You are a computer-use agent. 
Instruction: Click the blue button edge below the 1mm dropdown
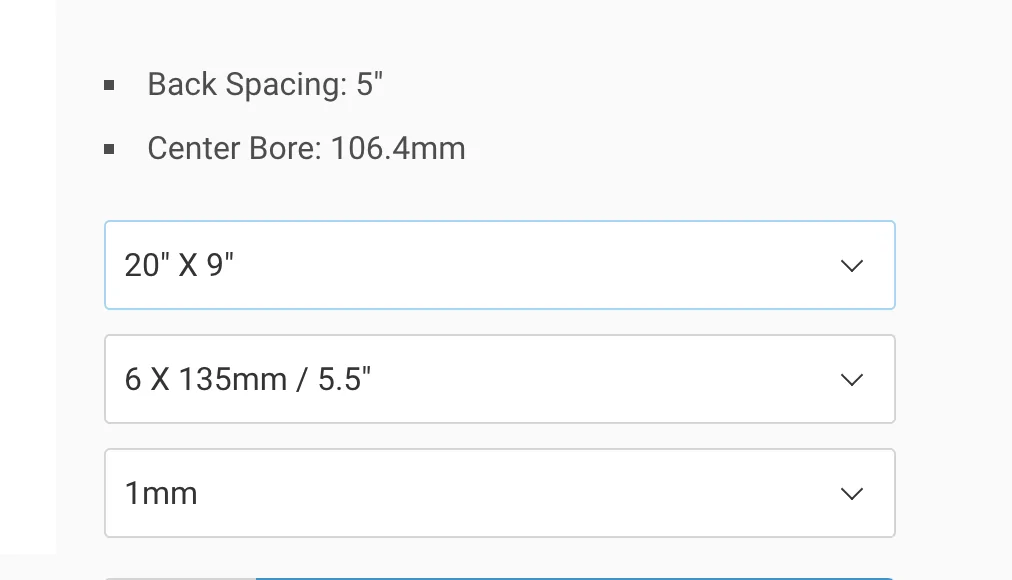click(x=570, y=578)
